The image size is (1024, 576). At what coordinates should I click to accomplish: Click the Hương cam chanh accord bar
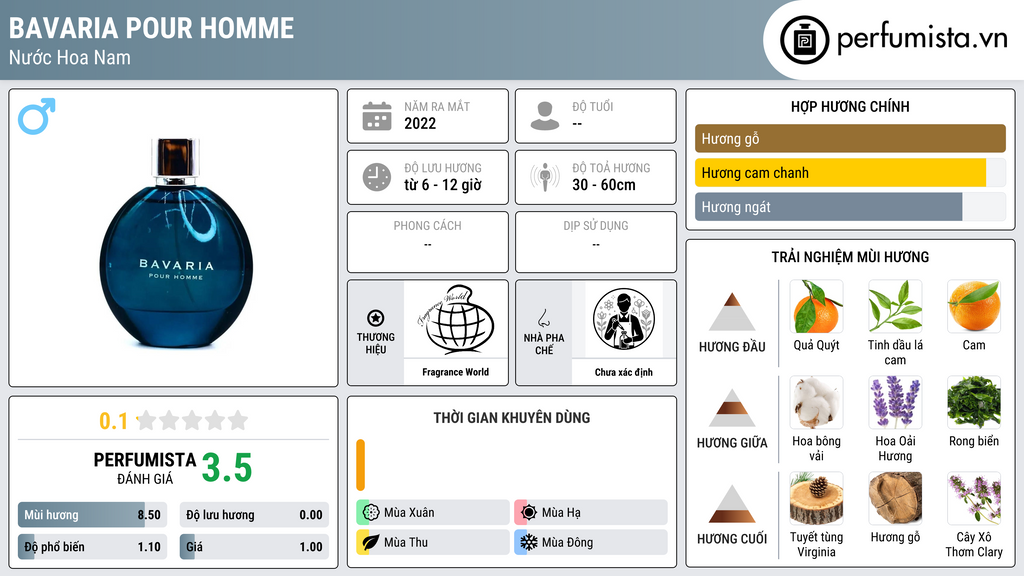[x=850, y=173]
